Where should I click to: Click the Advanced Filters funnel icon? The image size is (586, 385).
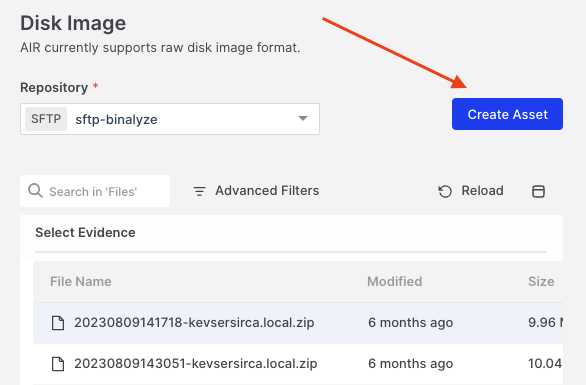click(199, 191)
